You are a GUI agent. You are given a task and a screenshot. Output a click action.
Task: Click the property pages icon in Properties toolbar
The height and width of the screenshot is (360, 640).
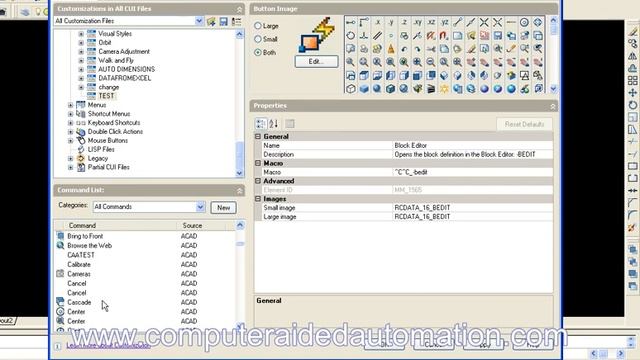click(289, 123)
